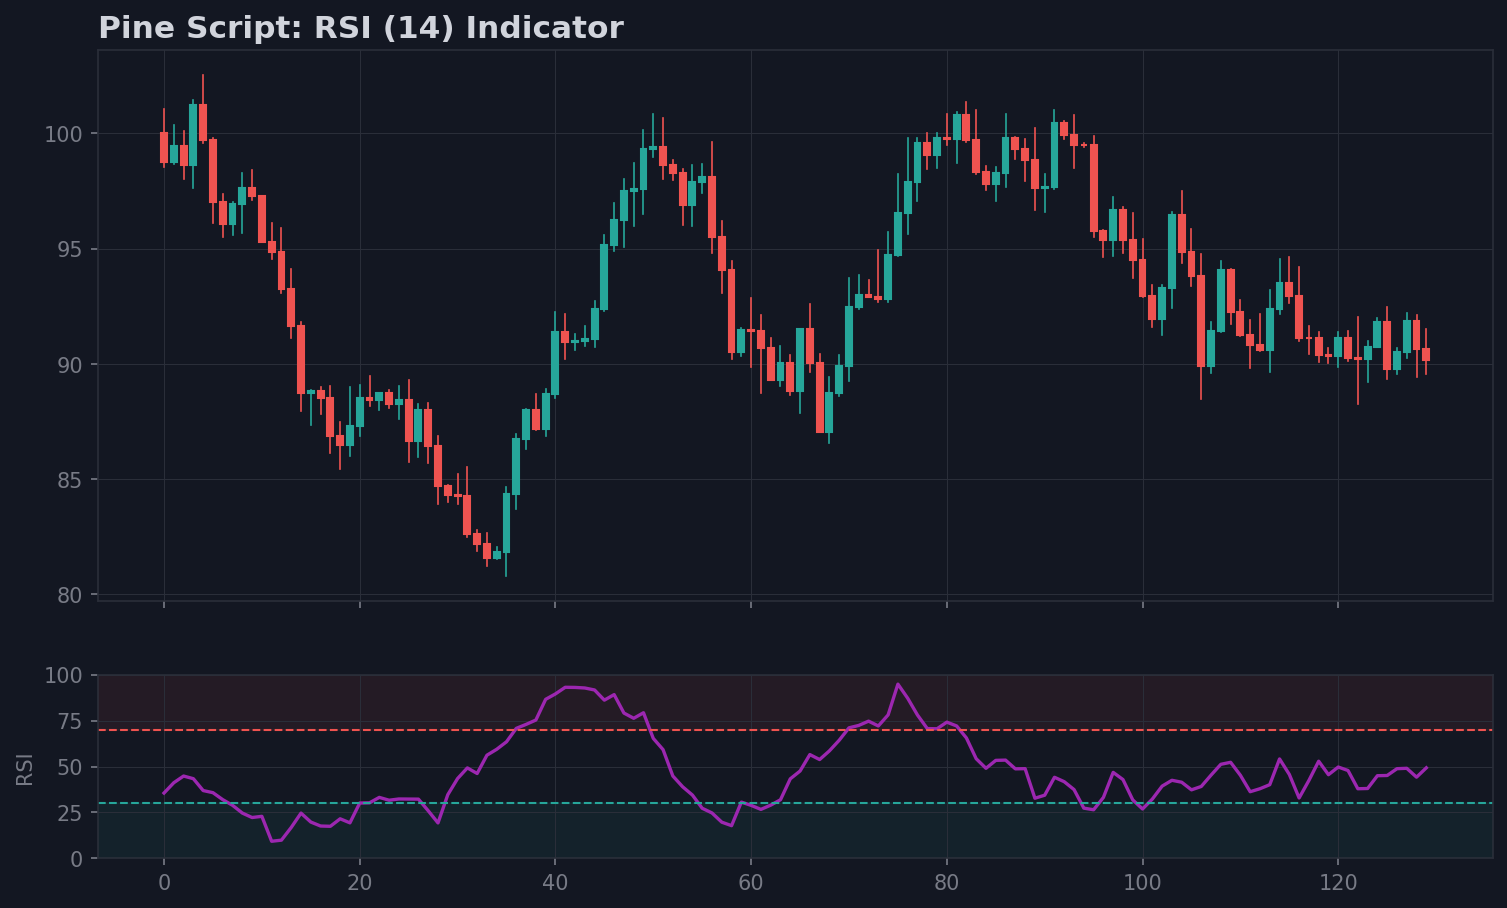Click the highest RSI peak near bar 75
Screen dimensions: 1507x908
[898, 684]
